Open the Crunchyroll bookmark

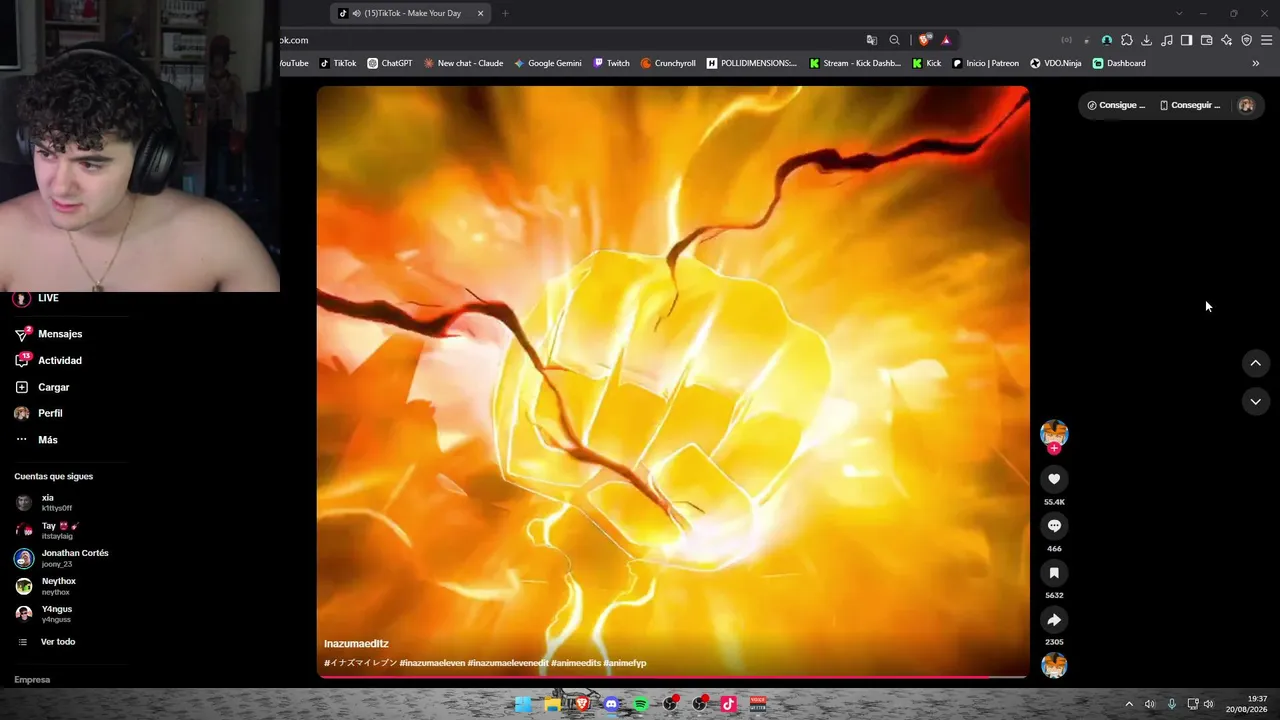(x=668, y=63)
